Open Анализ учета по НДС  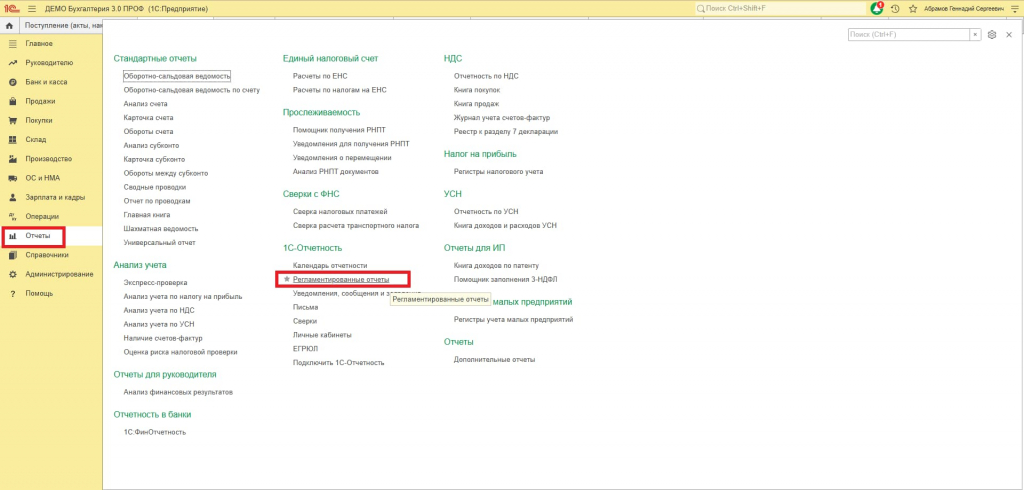click(159, 310)
